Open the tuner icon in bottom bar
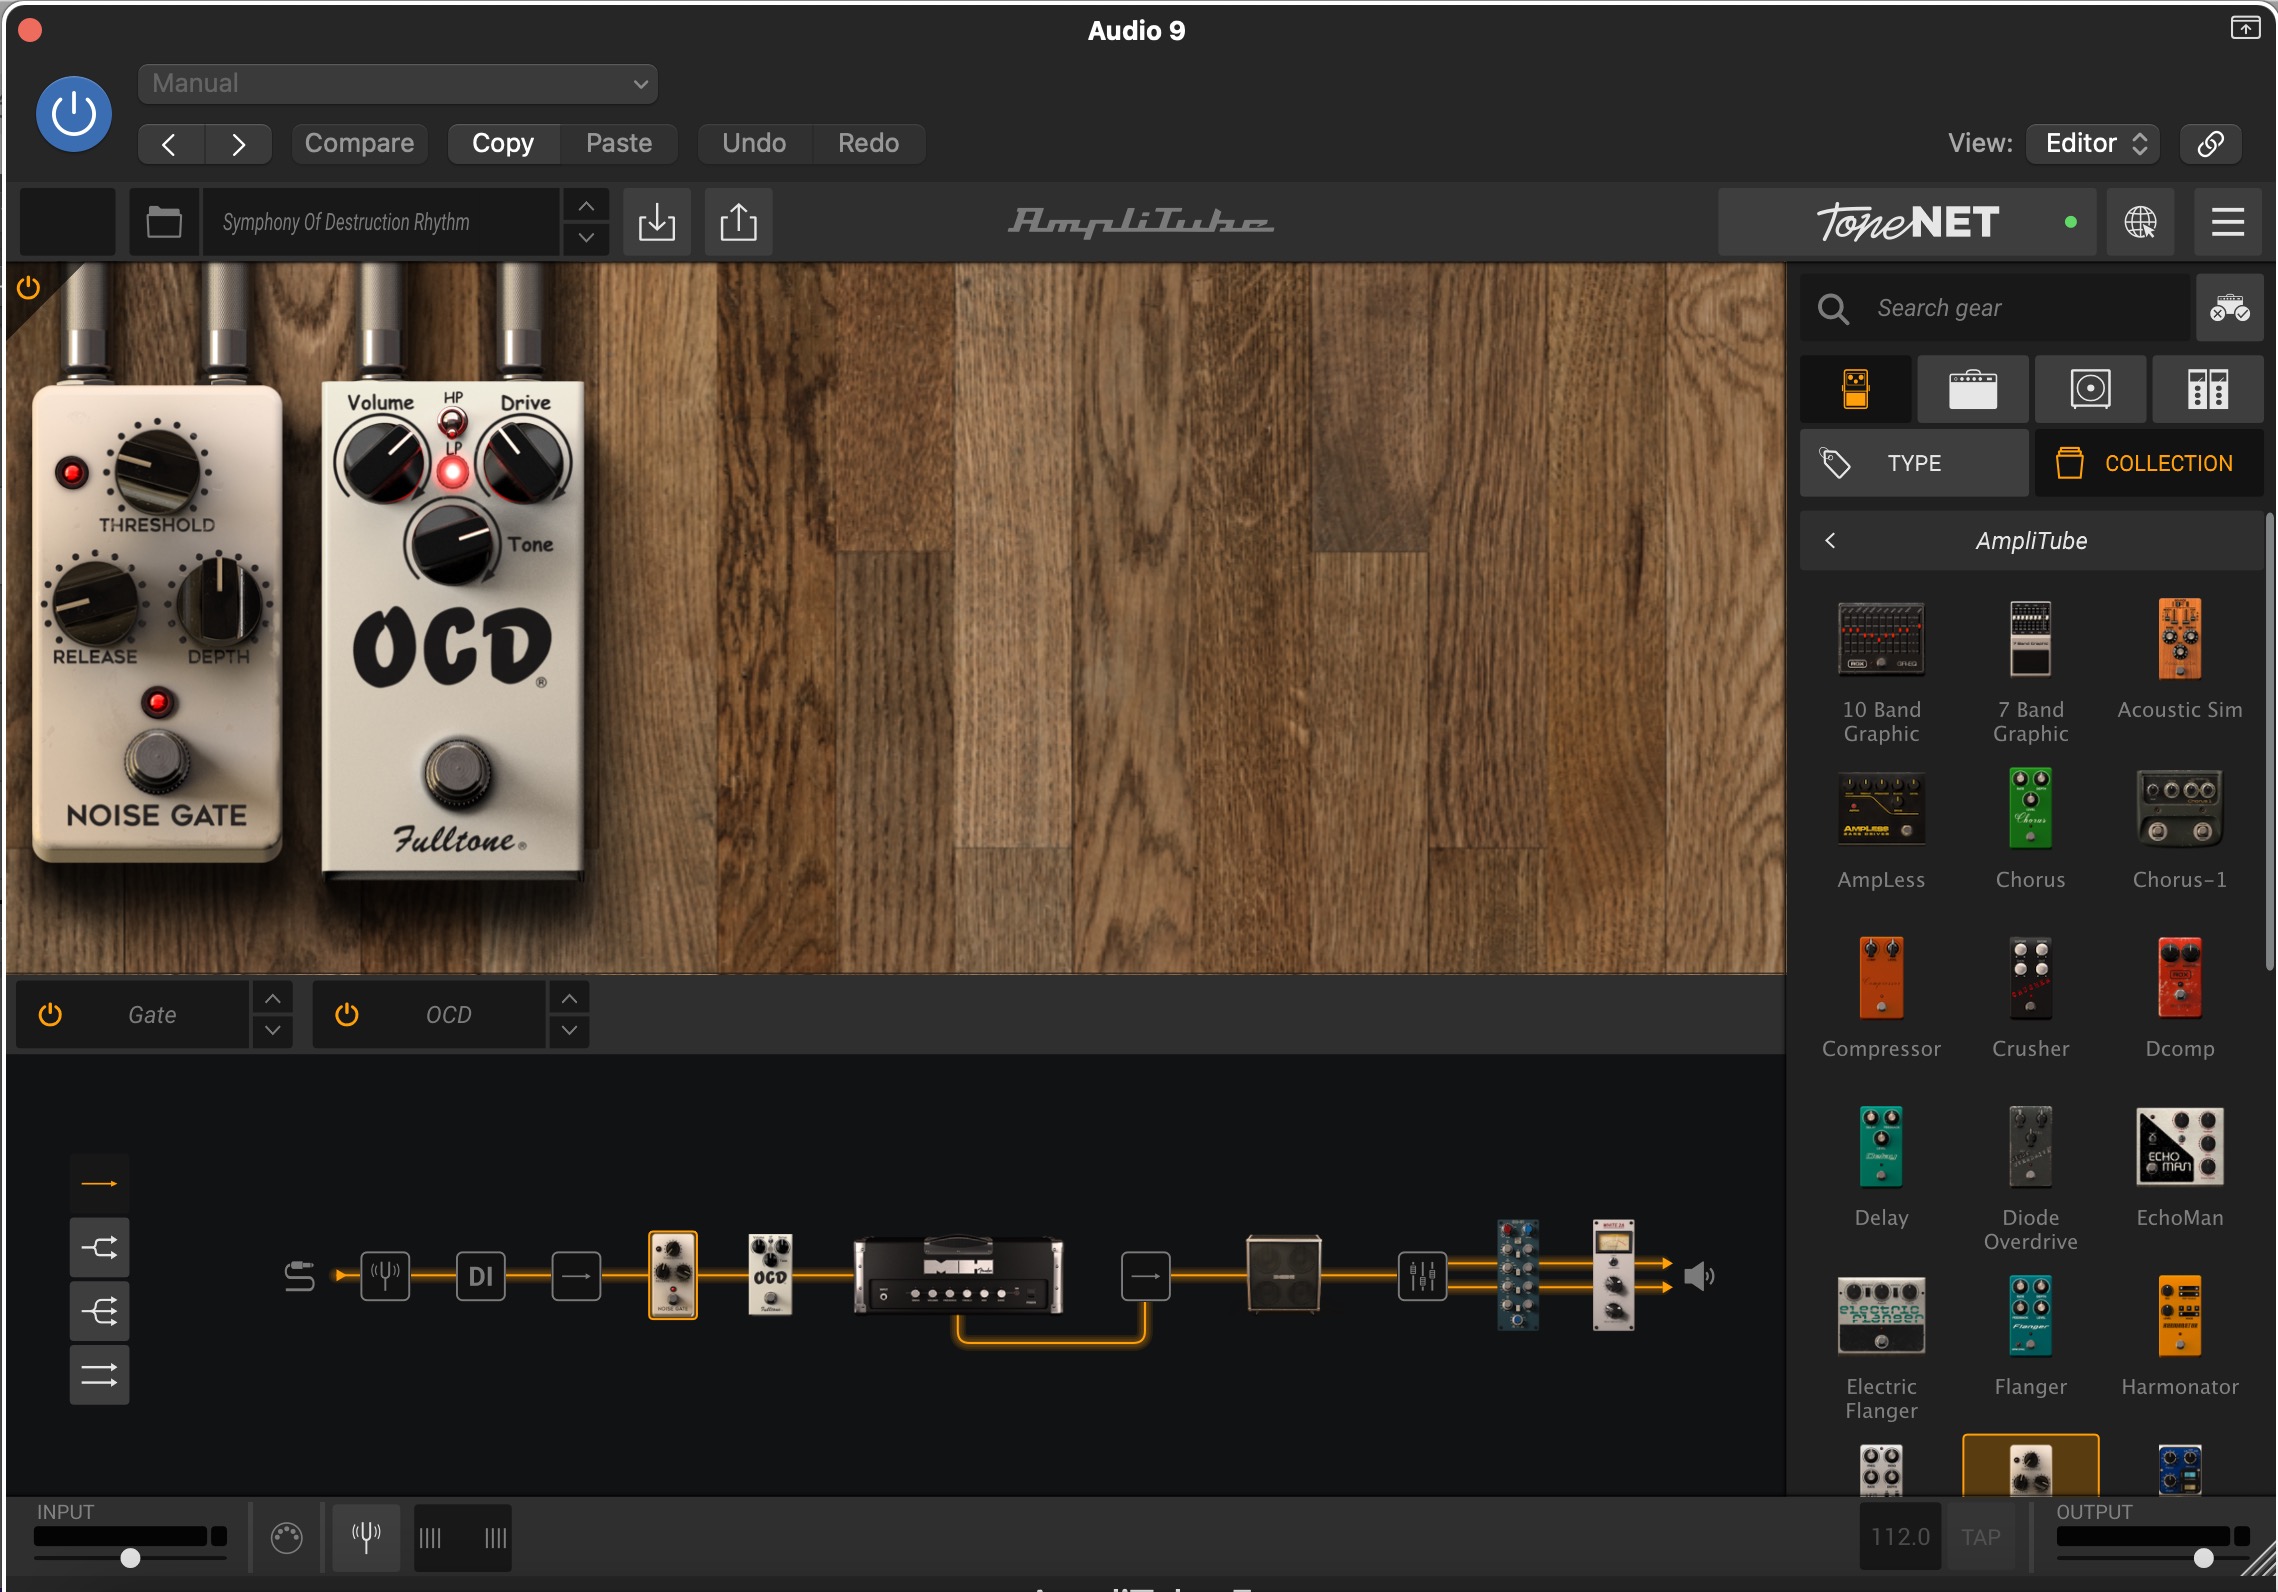2278x1592 pixels. click(x=366, y=1536)
